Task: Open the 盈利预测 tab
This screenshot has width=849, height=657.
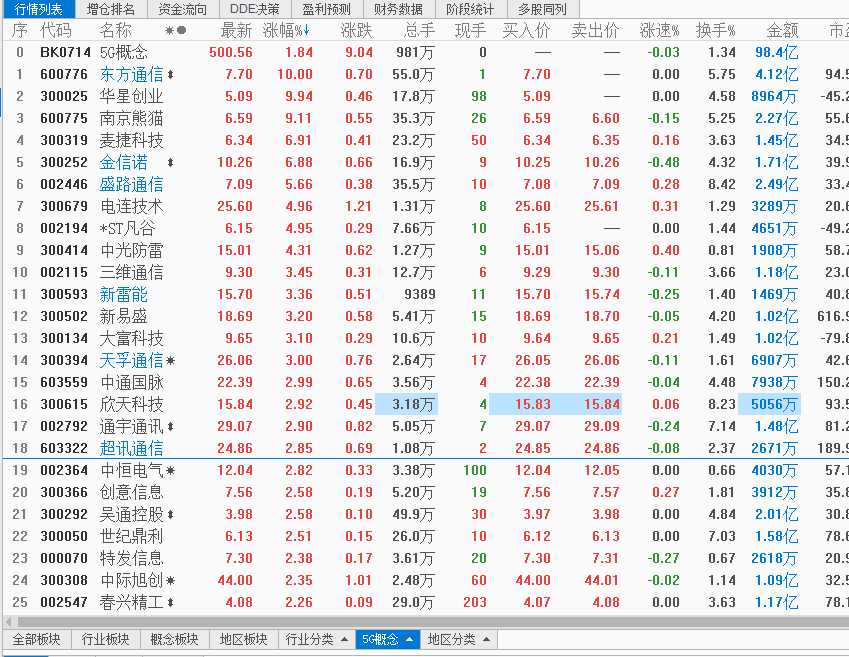Action: (326, 9)
